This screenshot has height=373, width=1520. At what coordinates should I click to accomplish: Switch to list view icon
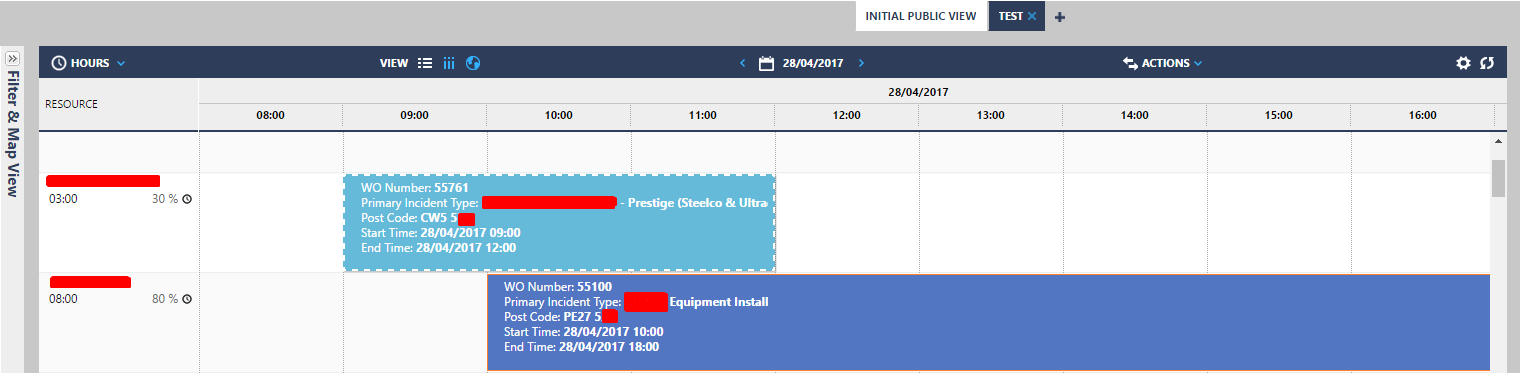(x=425, y=63)
